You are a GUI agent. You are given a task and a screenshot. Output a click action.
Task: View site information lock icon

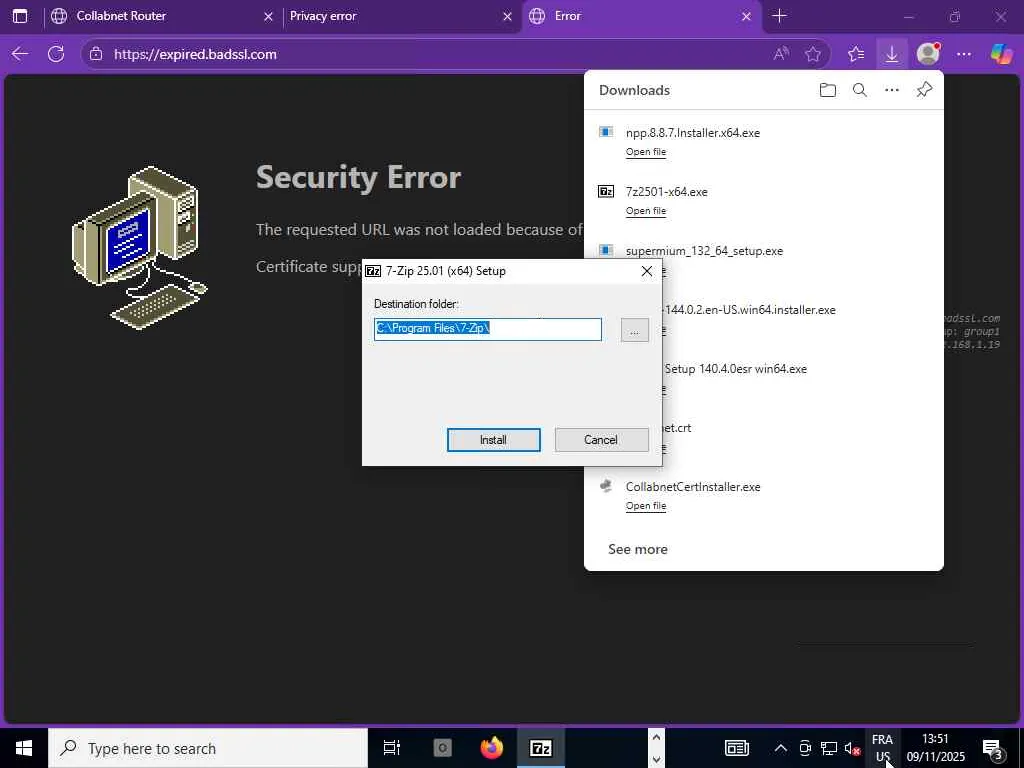96,54
